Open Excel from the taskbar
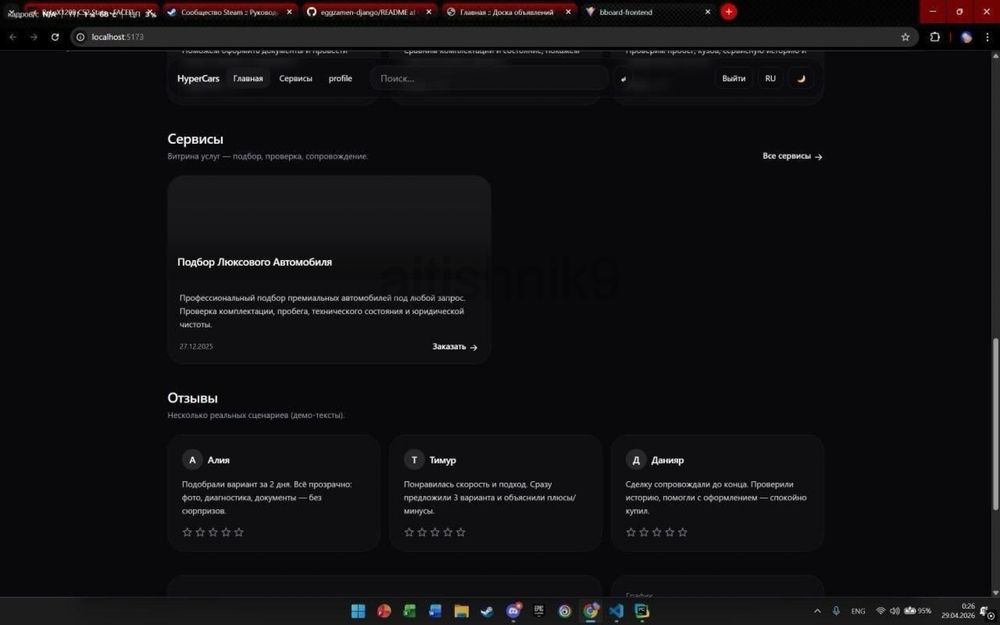Image resolution: width=1000 pixels, height=625 pixels. point(409,611)
